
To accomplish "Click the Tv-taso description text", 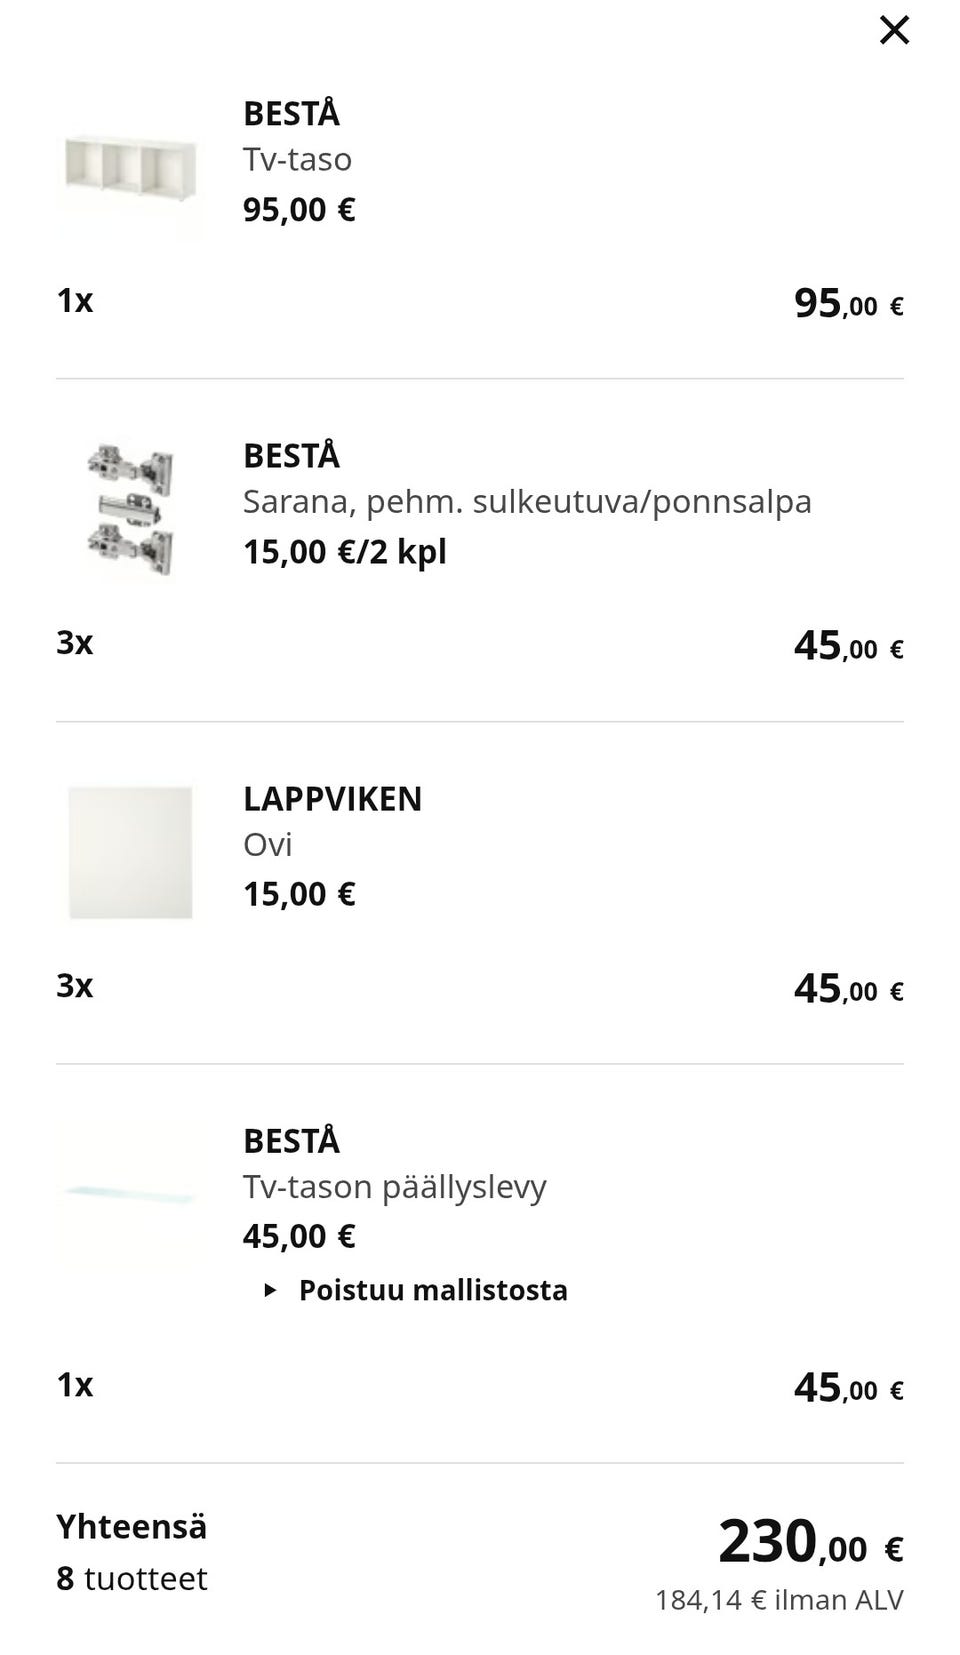I will coord(297,160).
